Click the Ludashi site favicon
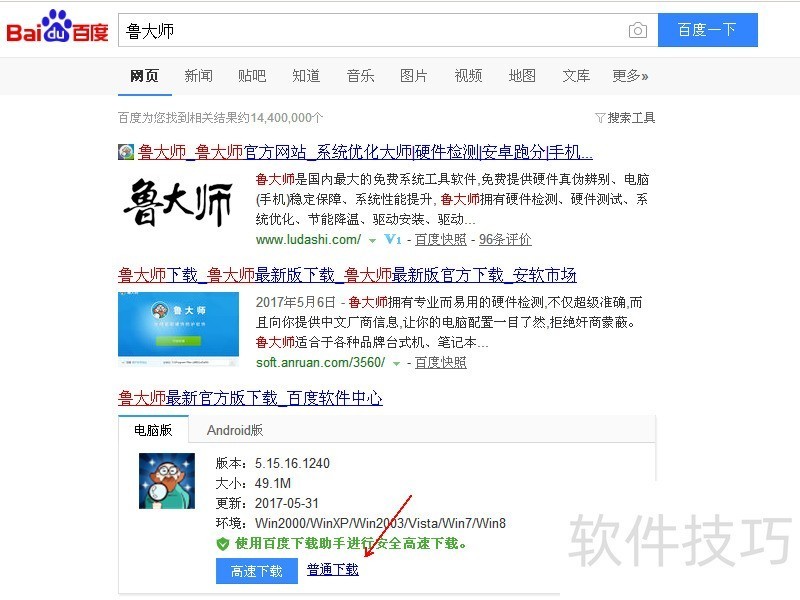This screenshot has width=800, height=600. click(x=126, y=152)
